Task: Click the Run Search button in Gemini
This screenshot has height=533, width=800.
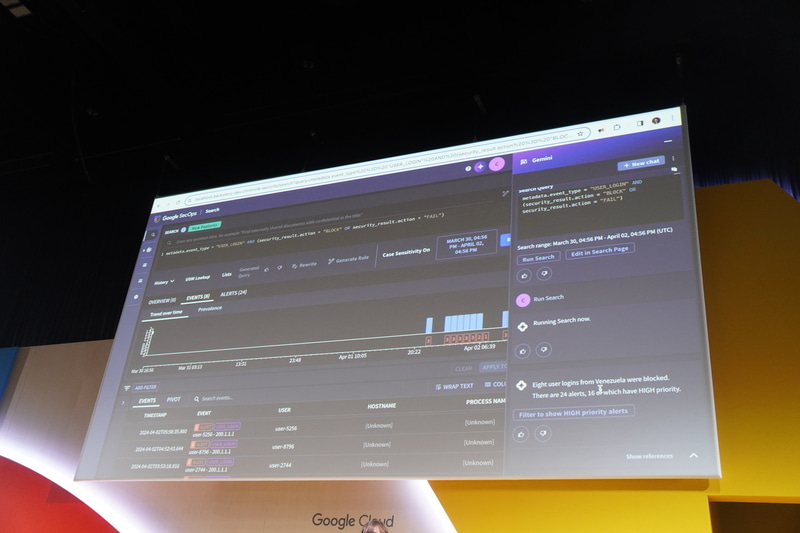Action: (x=538, y=258)
